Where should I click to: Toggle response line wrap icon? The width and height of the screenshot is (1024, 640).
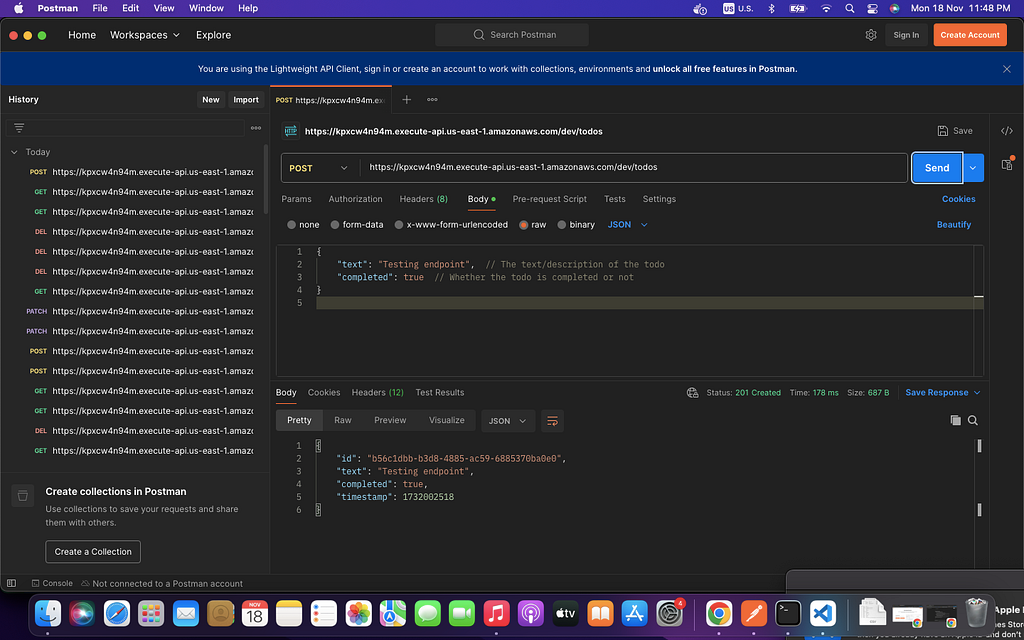(x=552, y=421)
